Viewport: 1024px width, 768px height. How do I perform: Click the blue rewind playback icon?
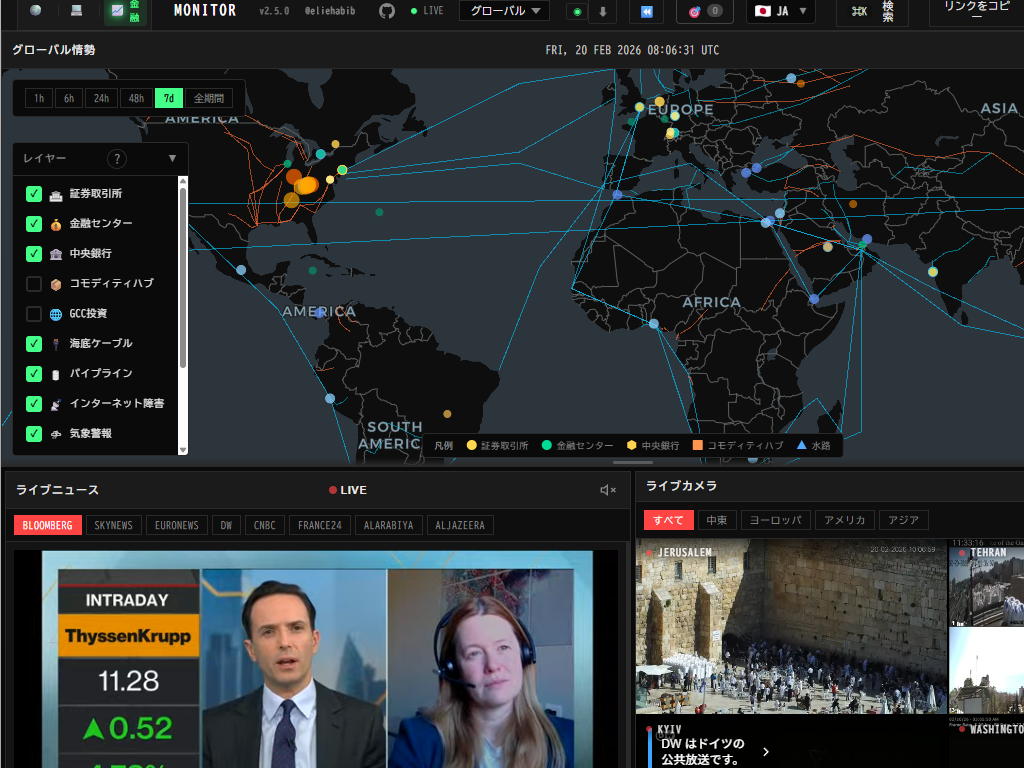[647, 11]
